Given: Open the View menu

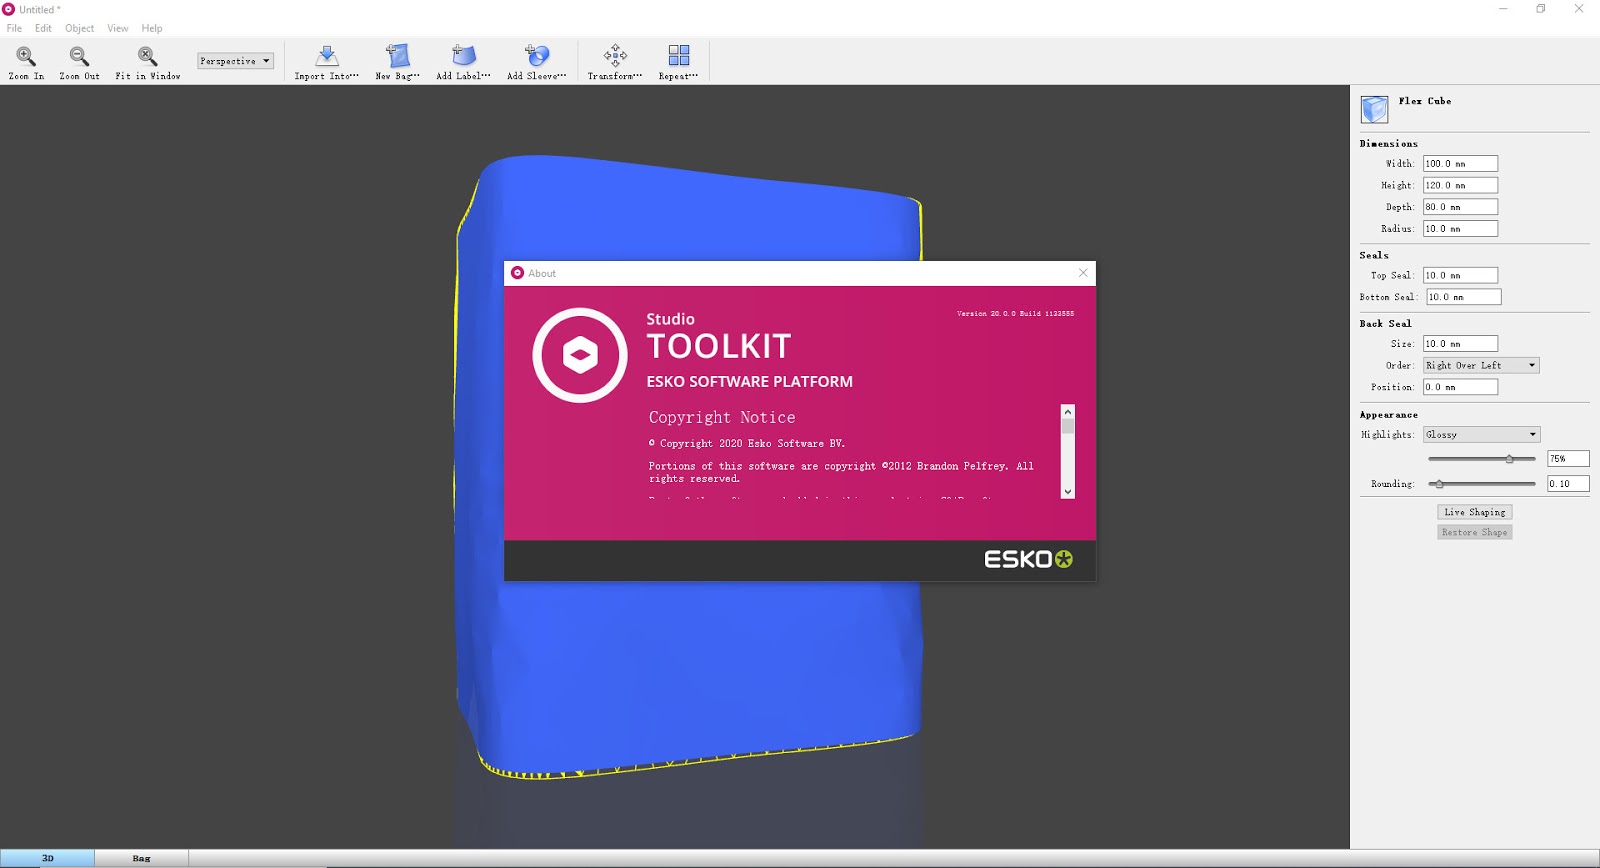Looking at the screenshot, I should (118, 28).
